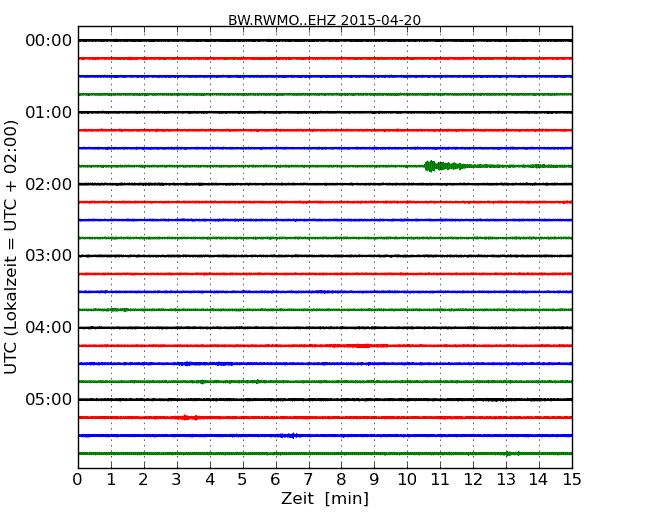This screenshot has width=650, height=520.
Task: Click the plot title BW.RWMO..EHZ 2015-04-20
Action: [324, 20]
